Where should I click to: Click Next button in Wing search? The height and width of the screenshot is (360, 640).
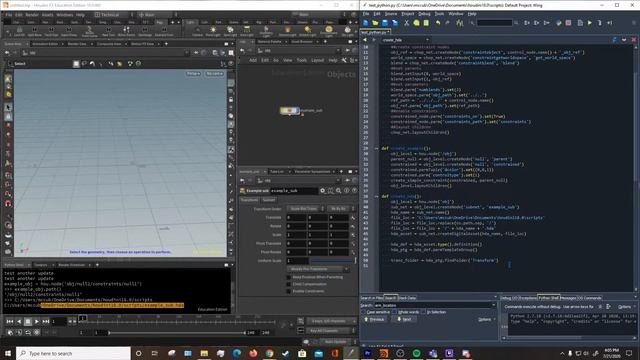404,319
